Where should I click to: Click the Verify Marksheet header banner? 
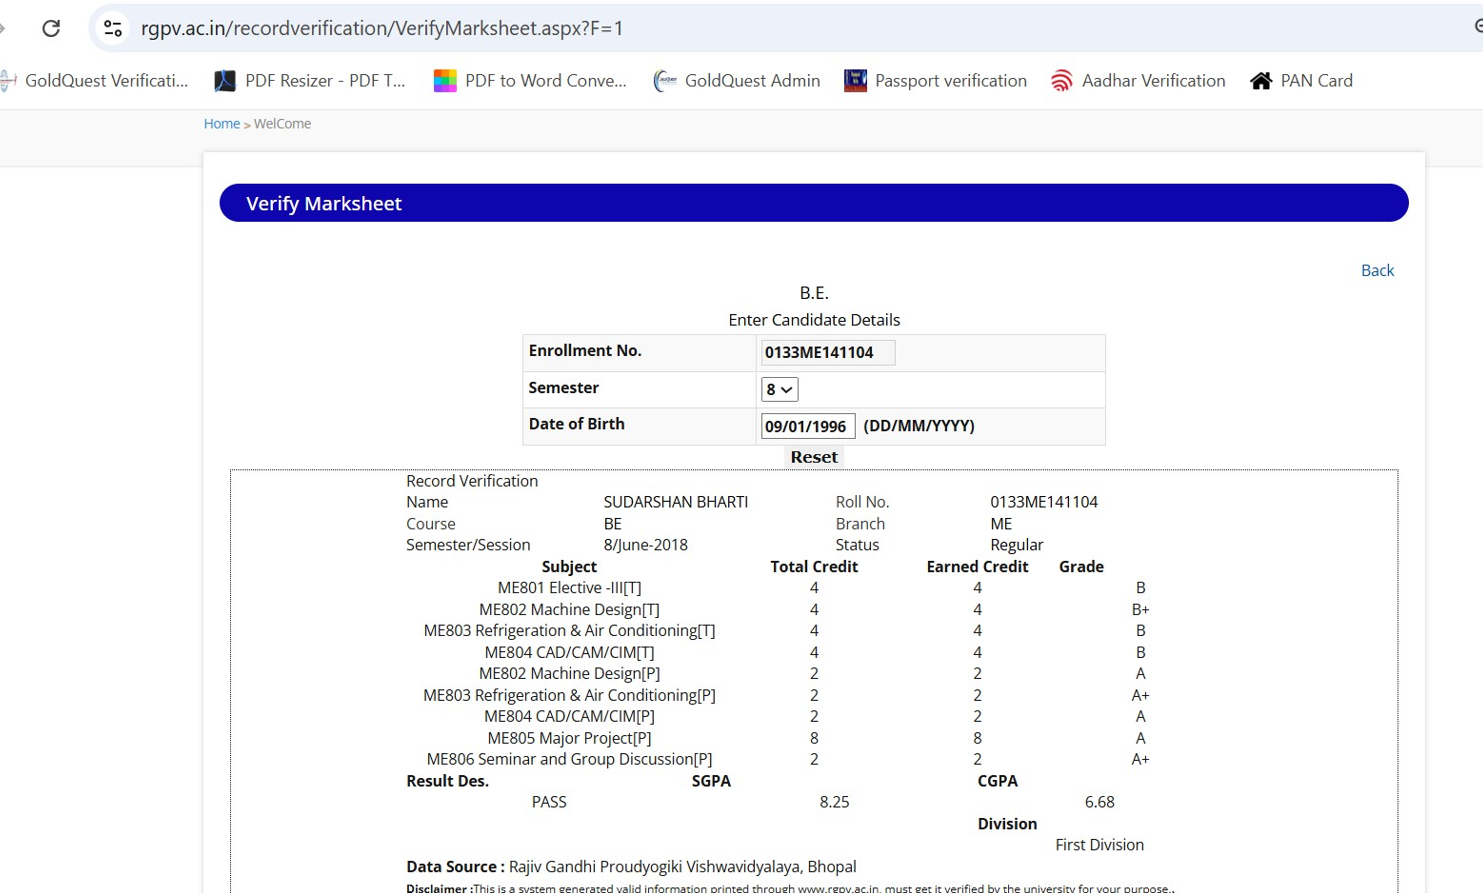(813, 203)
